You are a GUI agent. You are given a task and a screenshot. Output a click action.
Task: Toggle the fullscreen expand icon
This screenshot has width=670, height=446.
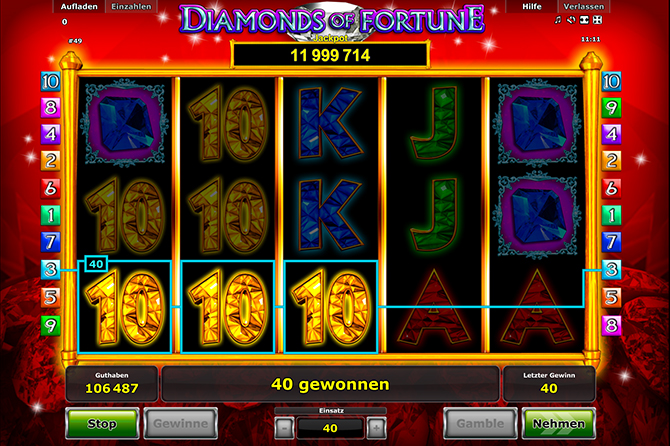point(597,20)
